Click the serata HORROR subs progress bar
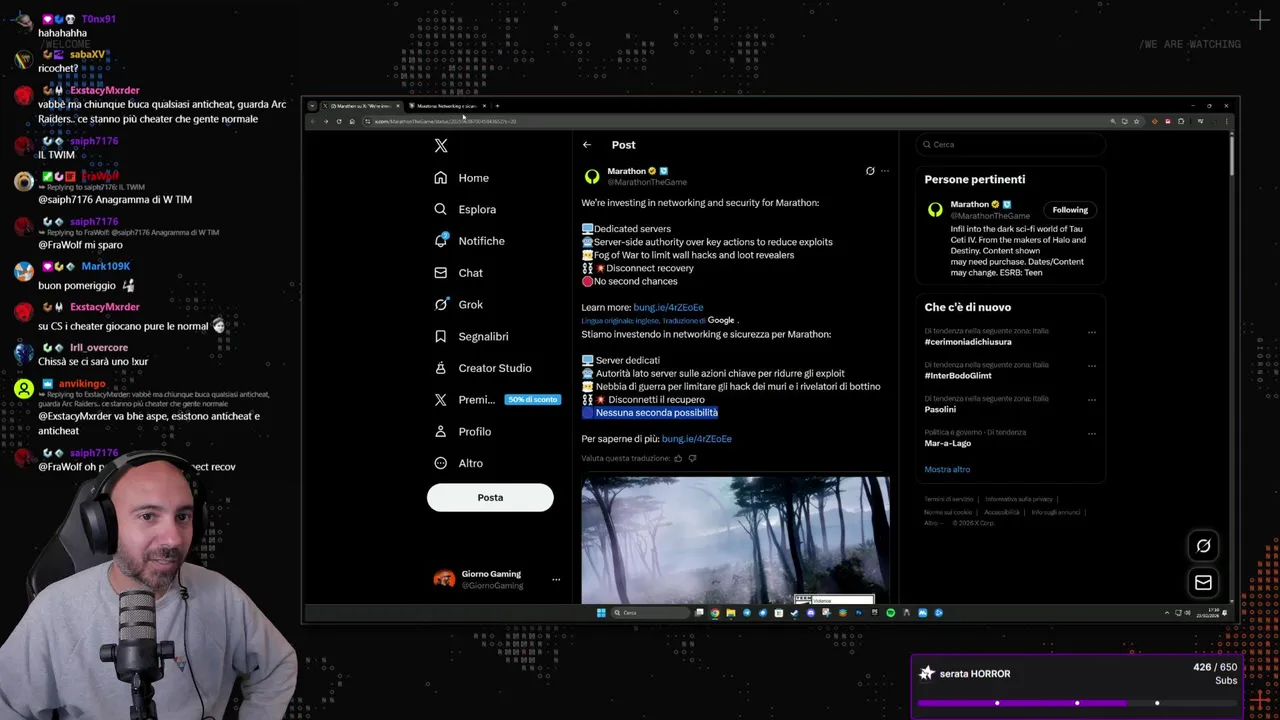 pos(1077,703)
